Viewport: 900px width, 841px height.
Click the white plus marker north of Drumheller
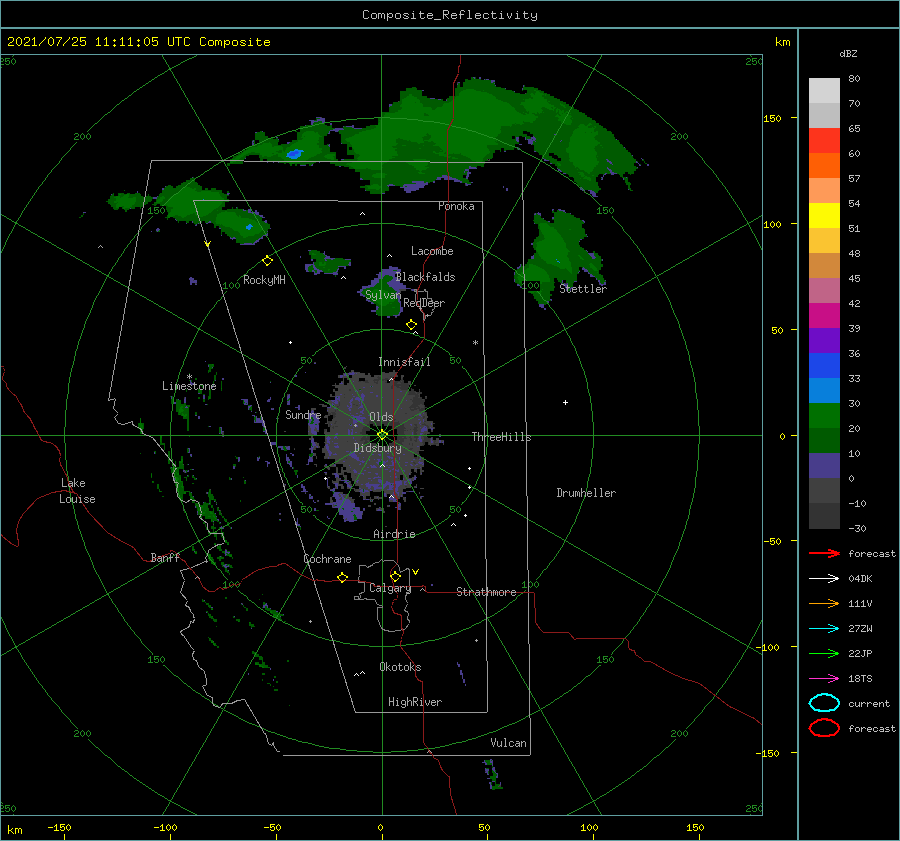[565, 402]
